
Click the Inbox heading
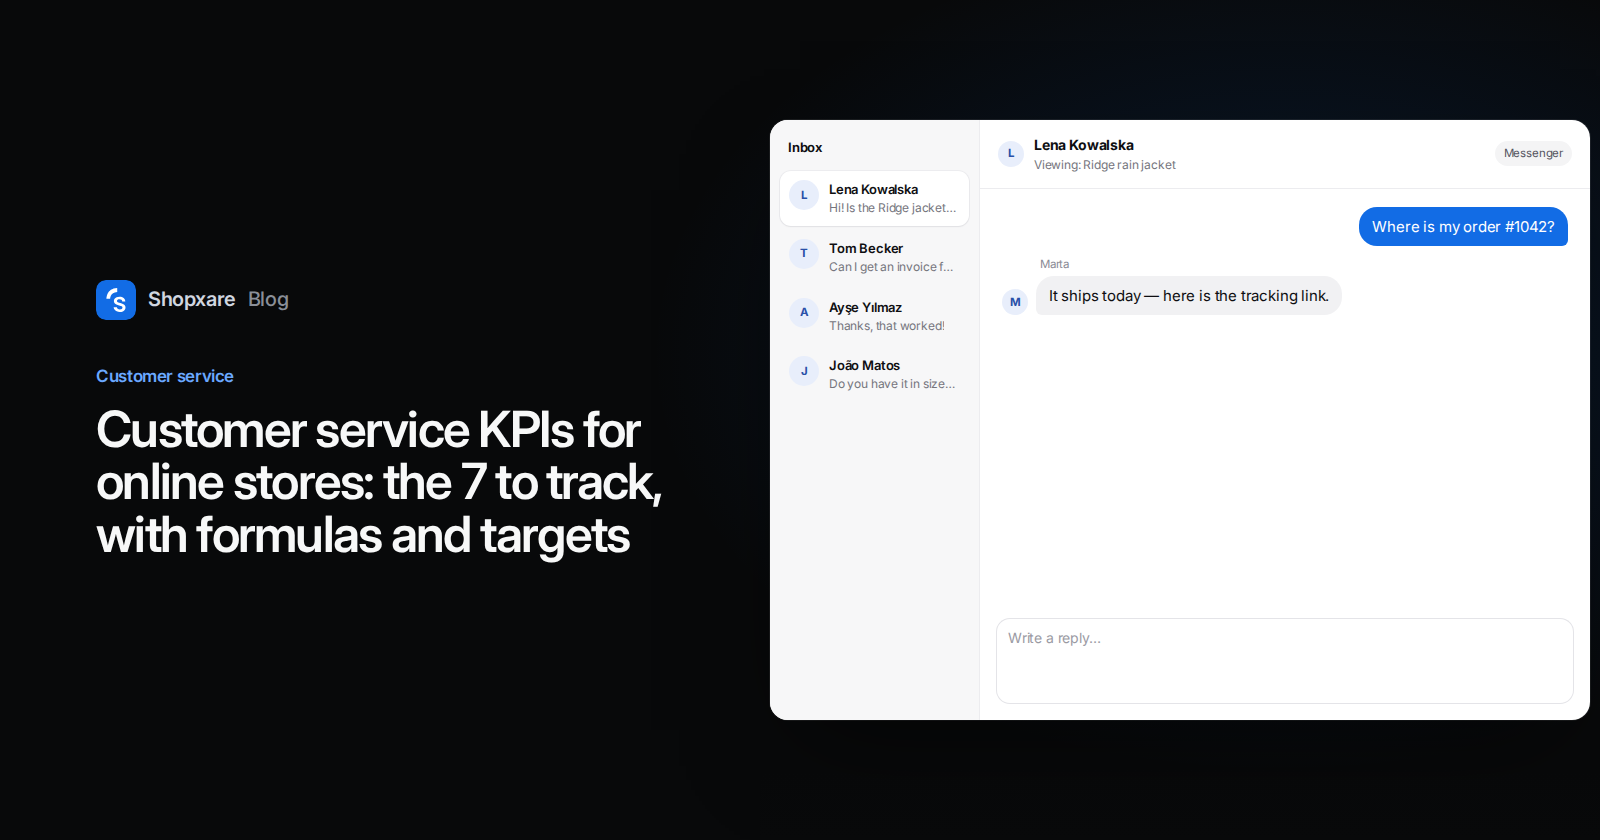click(805, 147)
